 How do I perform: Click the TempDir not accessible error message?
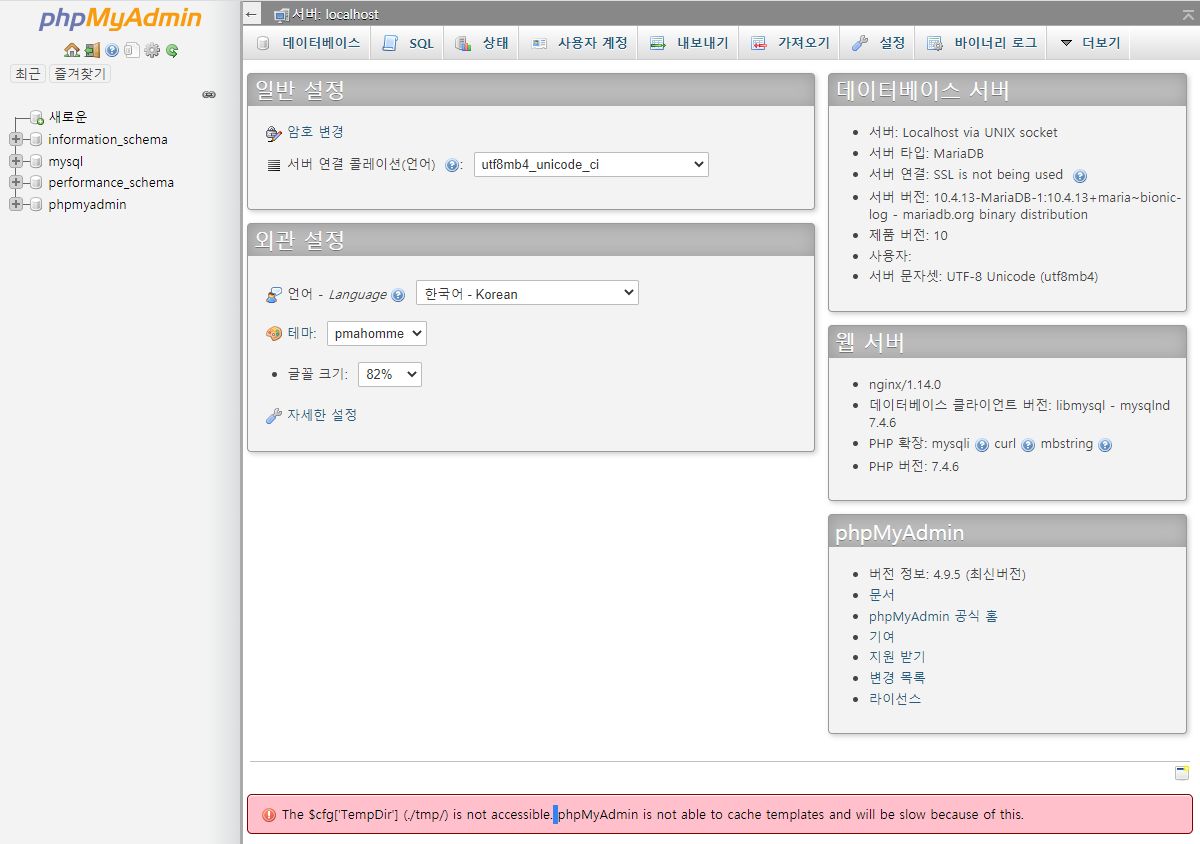click(x=720, y=814)
